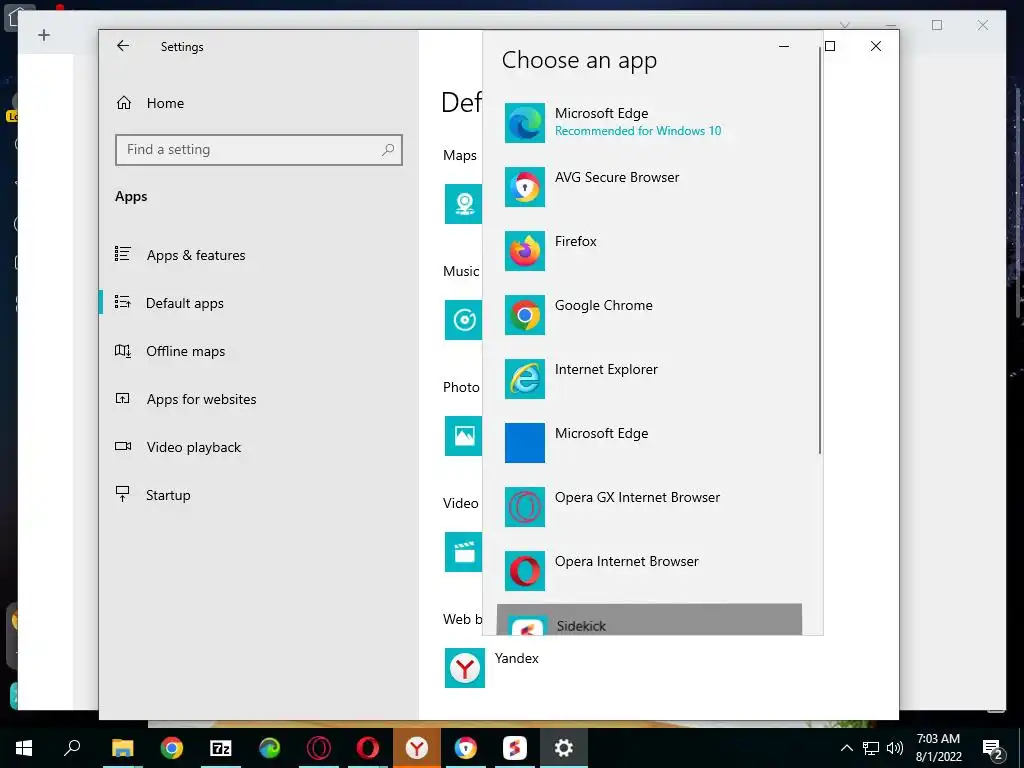
Task: Open taskbar search magnifier
Action: coord(72,748)
